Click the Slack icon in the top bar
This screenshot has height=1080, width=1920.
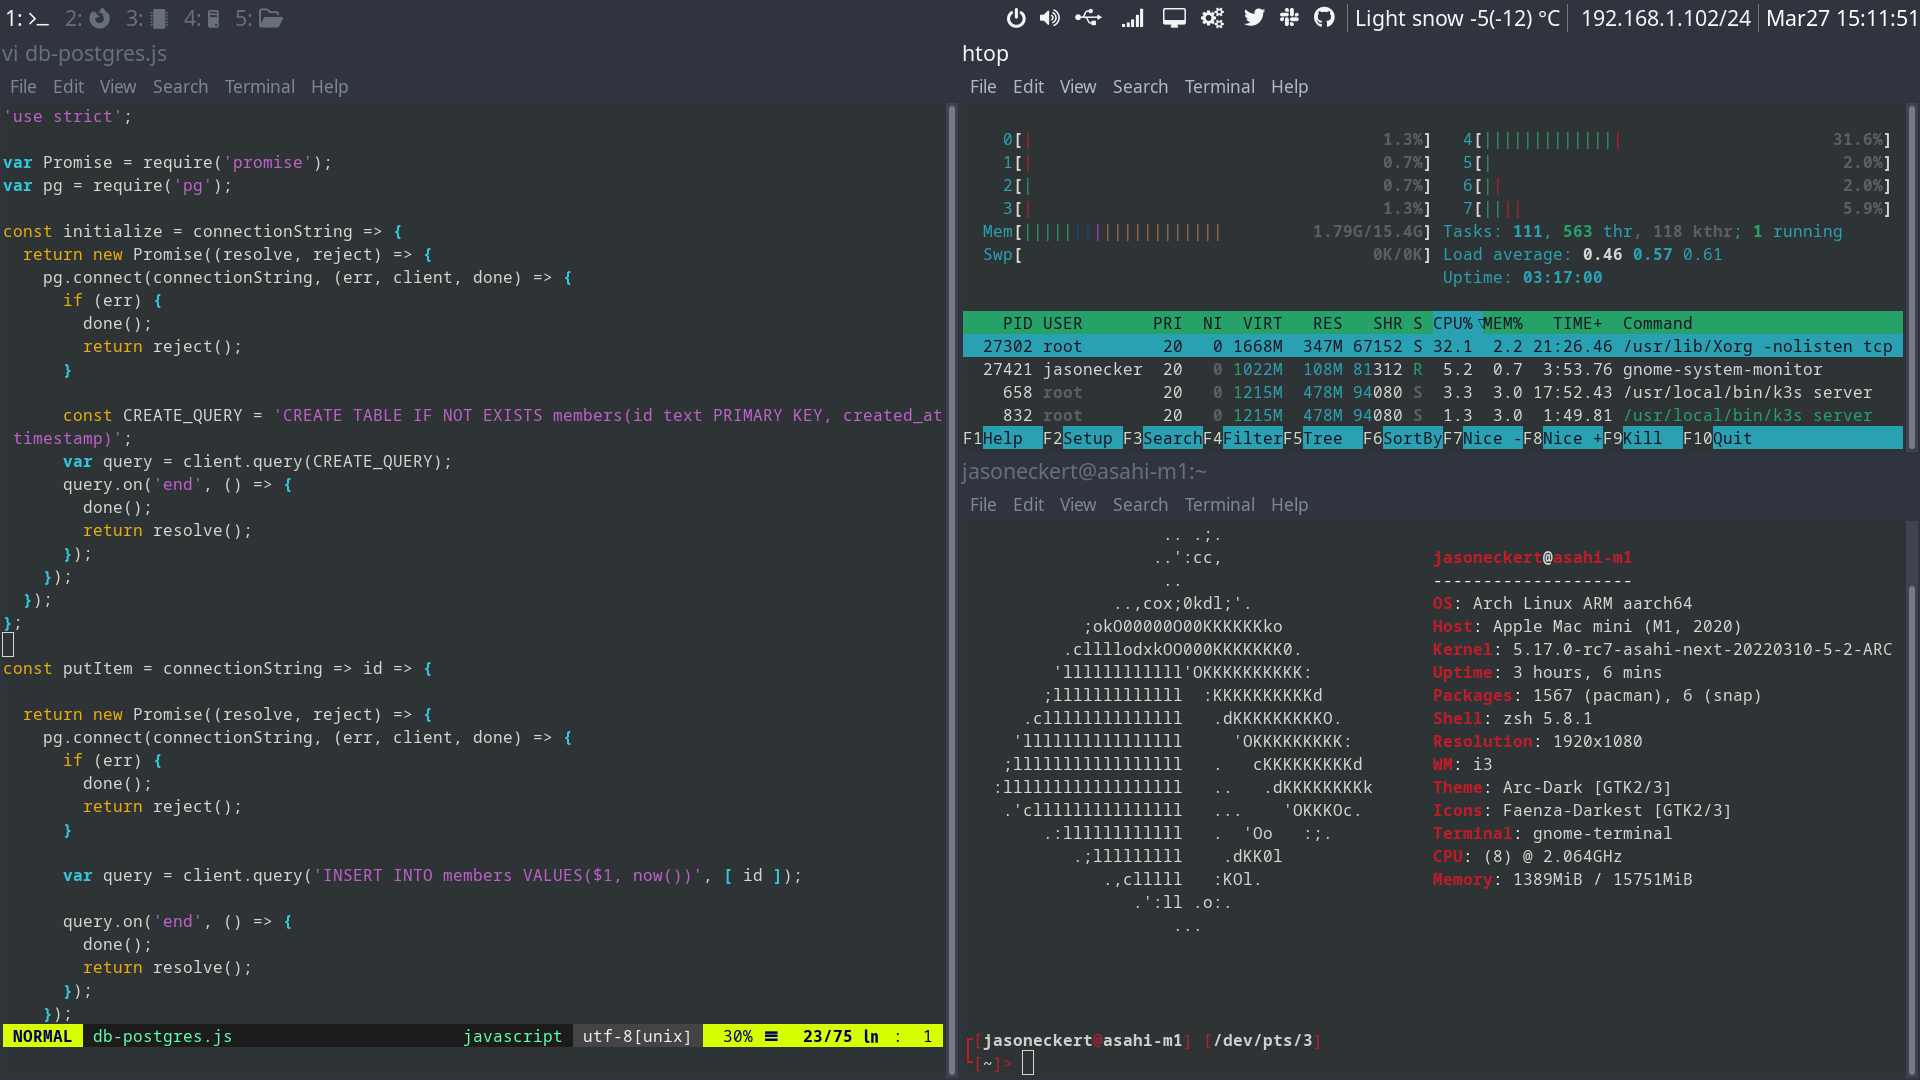[x=1290, y=17]
